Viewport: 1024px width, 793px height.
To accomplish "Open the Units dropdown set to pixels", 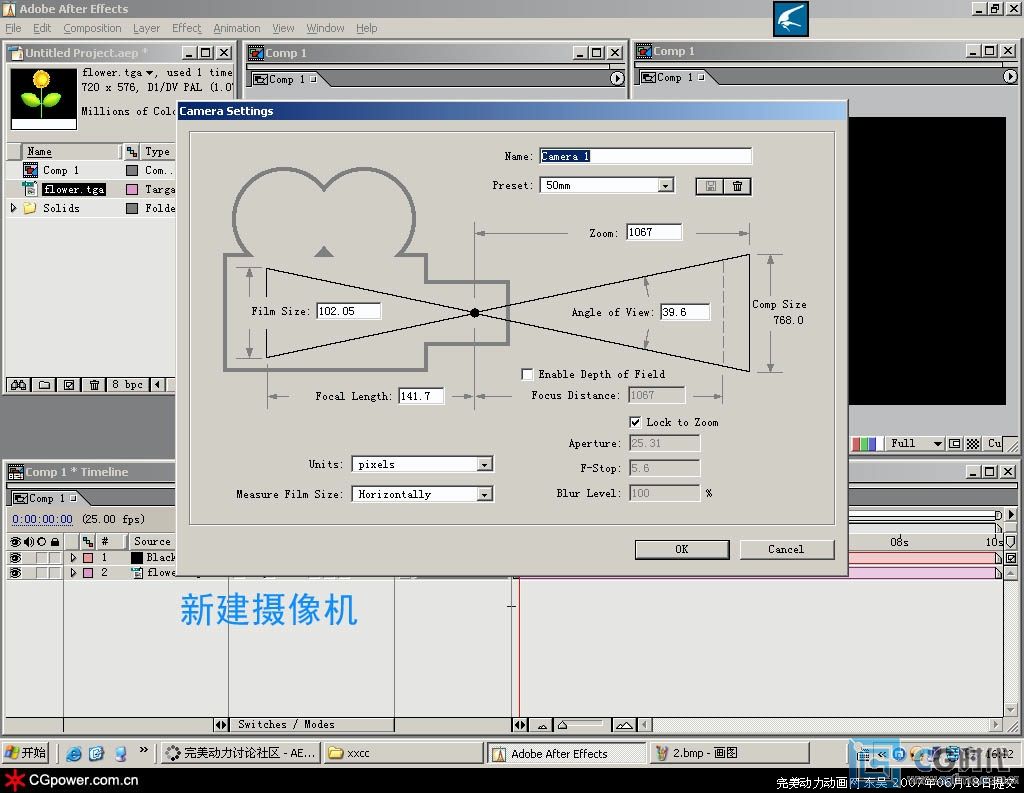I will [x=484, y=464].
